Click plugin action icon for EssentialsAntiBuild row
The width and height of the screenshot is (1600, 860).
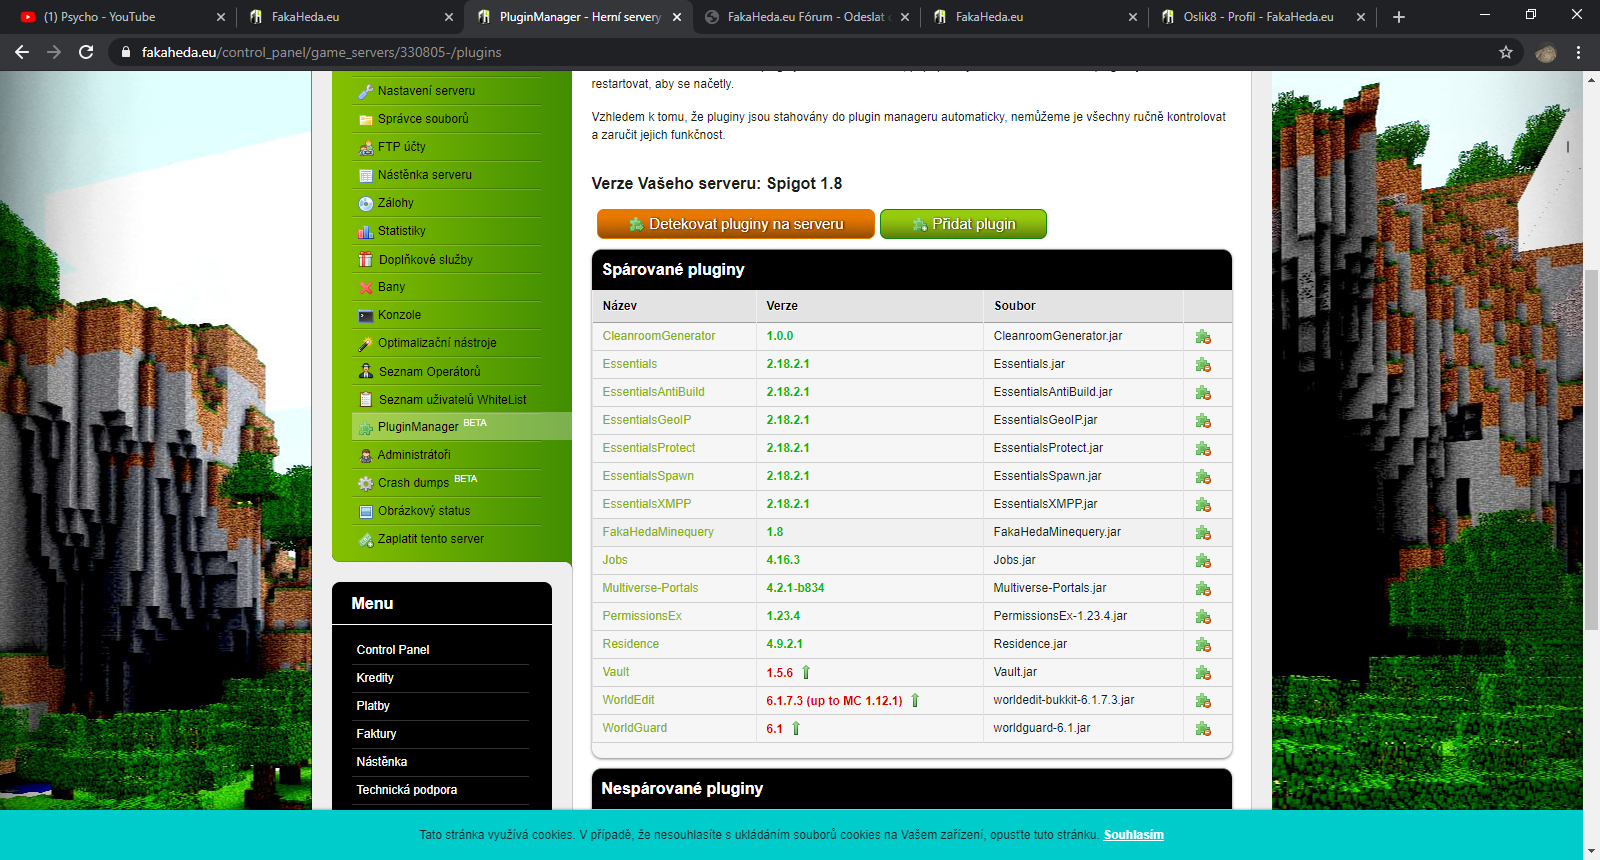click(1203, 393)
